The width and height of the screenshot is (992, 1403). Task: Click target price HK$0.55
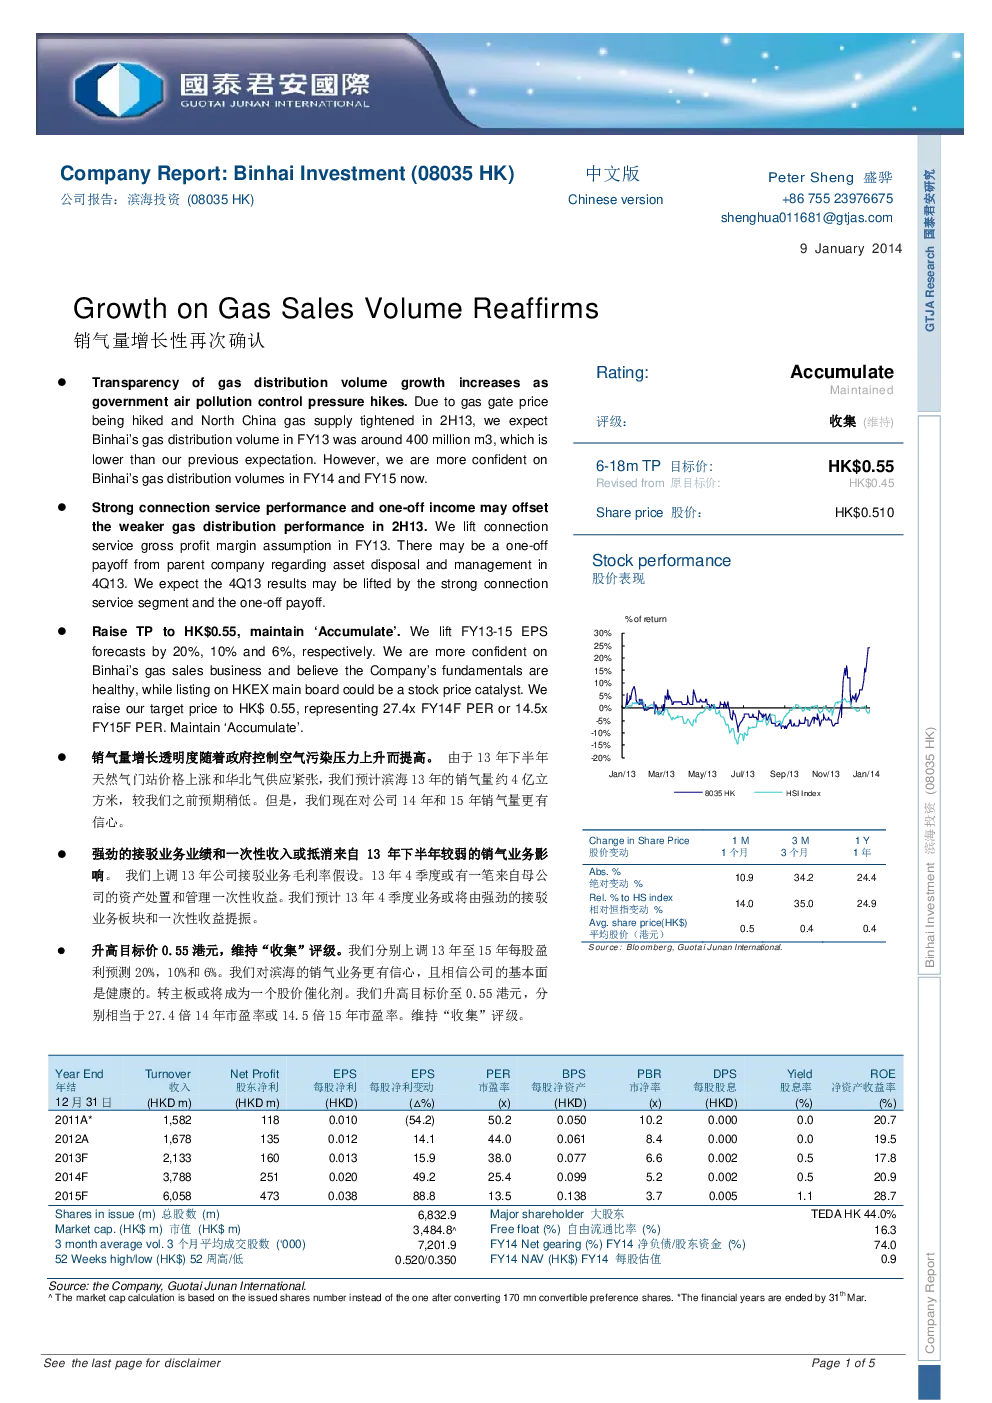coord(861,466)
